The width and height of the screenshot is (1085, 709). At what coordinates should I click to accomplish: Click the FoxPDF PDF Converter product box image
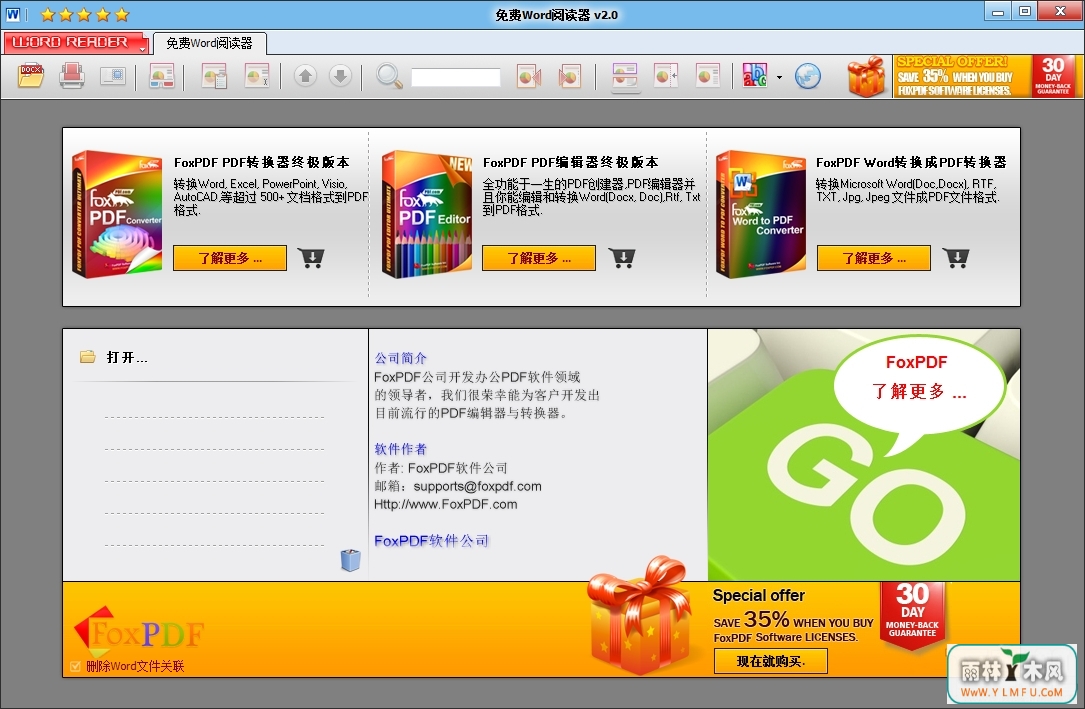(x=117, y=214)
